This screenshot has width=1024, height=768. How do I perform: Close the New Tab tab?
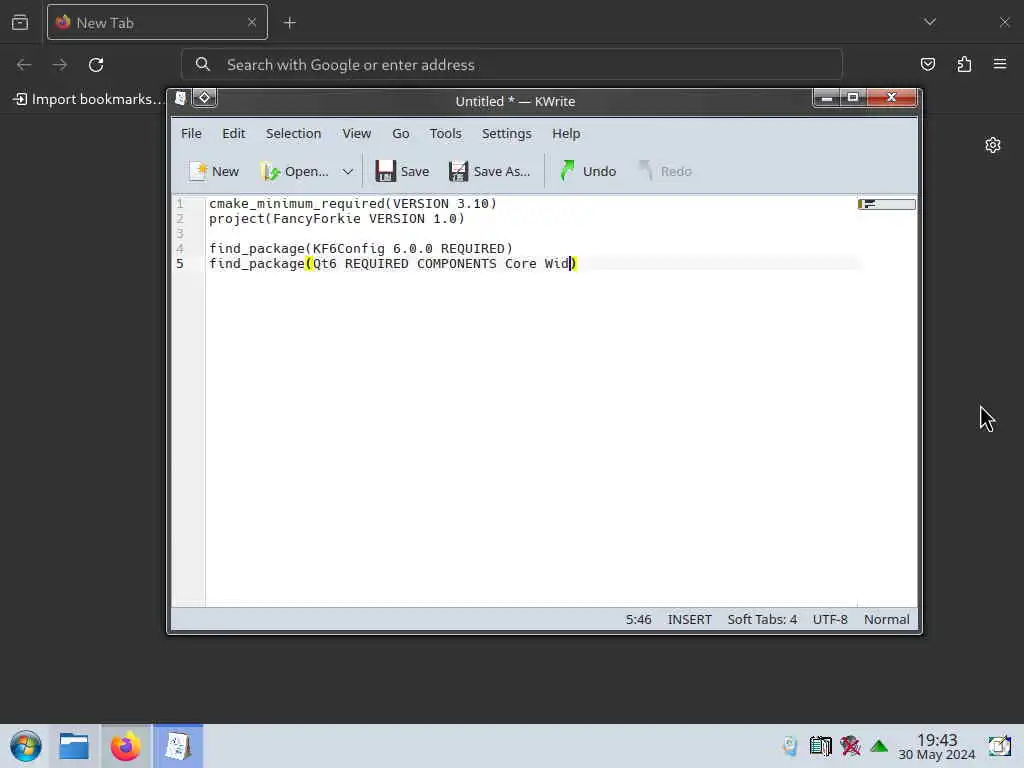[252, 22]
